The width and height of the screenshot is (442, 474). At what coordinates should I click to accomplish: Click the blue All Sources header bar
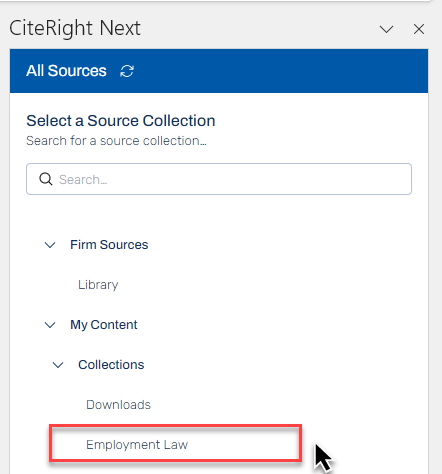[219, 71]
